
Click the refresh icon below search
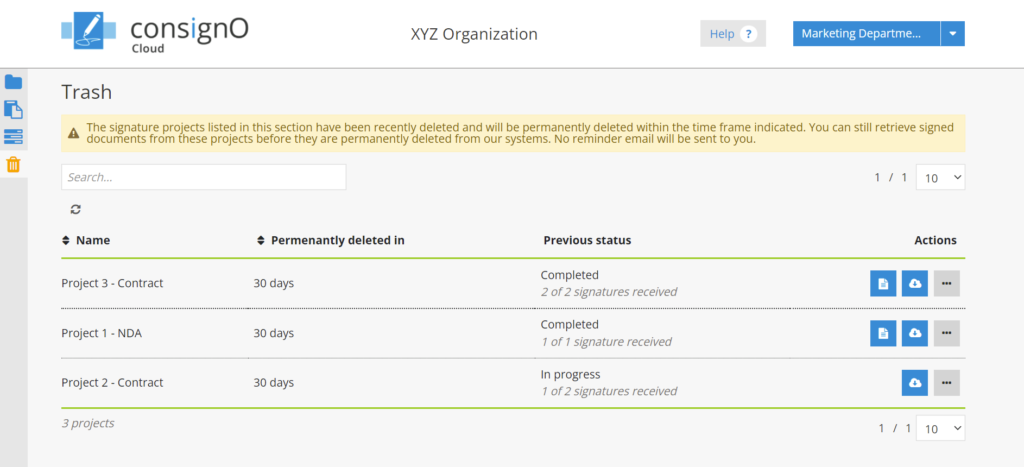click(x=75, y=209)
